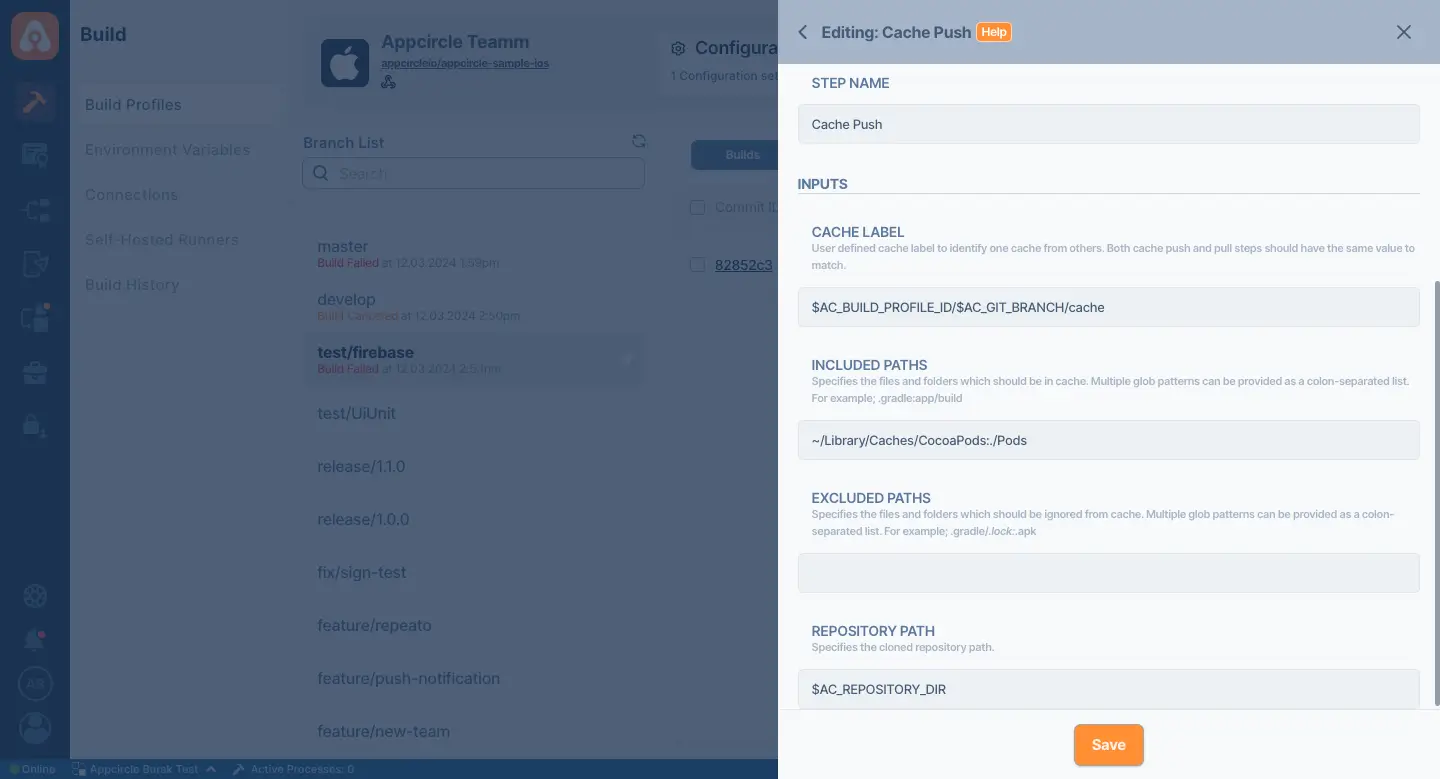Go to Self-Hosted Runners menu item
Image resolution: width=1440 pixels, height=779 pixels.
point(161,240)
